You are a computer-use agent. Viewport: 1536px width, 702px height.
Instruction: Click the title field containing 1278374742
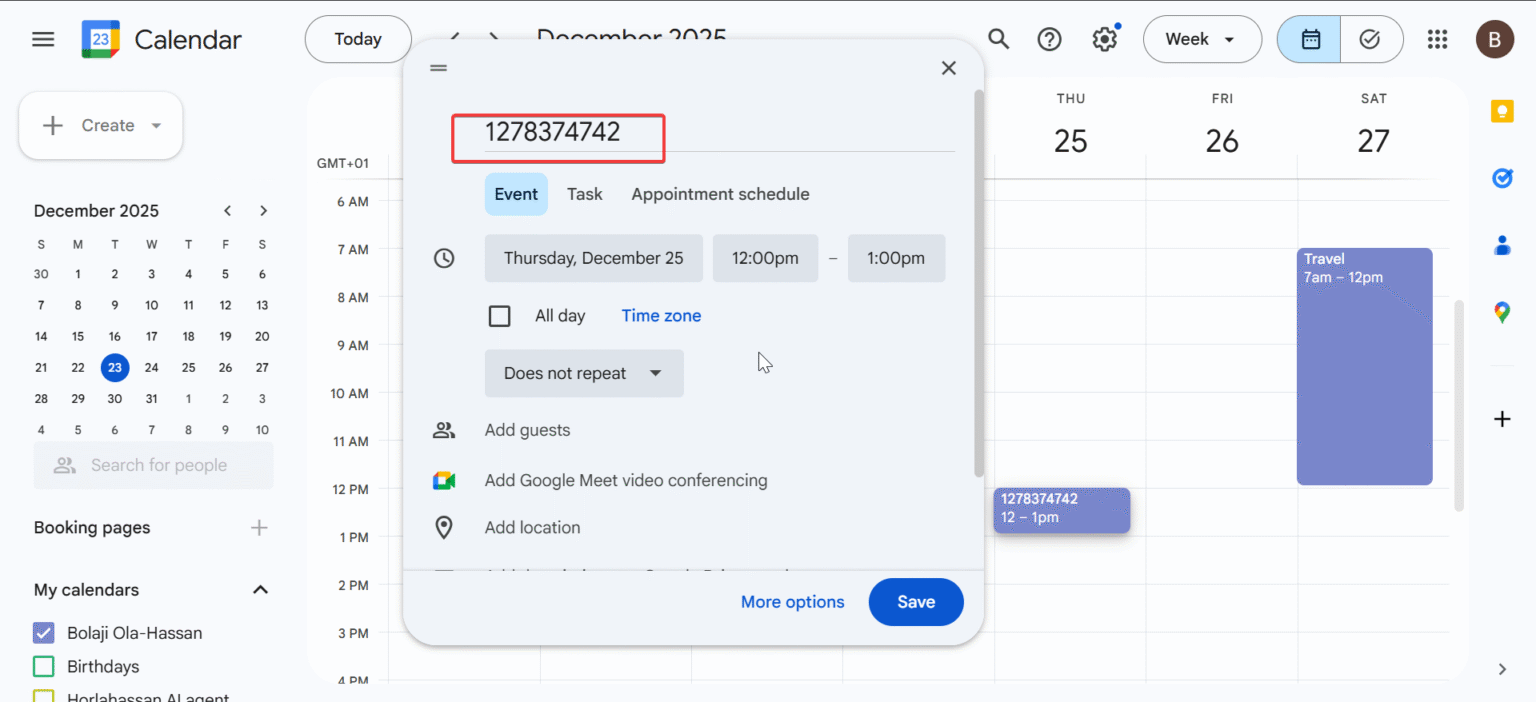point(719,133)
